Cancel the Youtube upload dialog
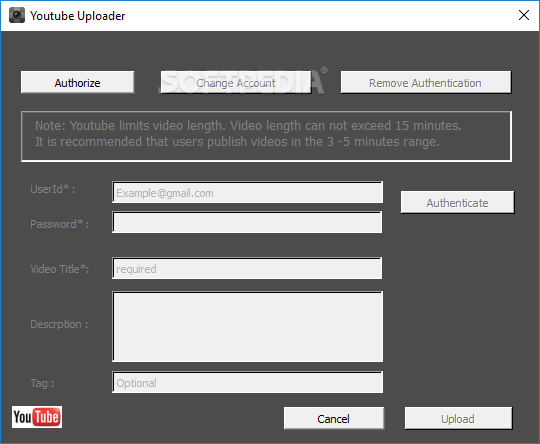540x444 pixels. point(334,418)
